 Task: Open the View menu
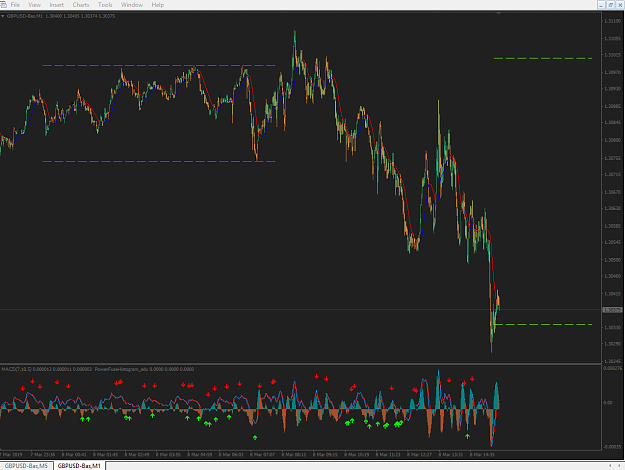pos(35,5)
